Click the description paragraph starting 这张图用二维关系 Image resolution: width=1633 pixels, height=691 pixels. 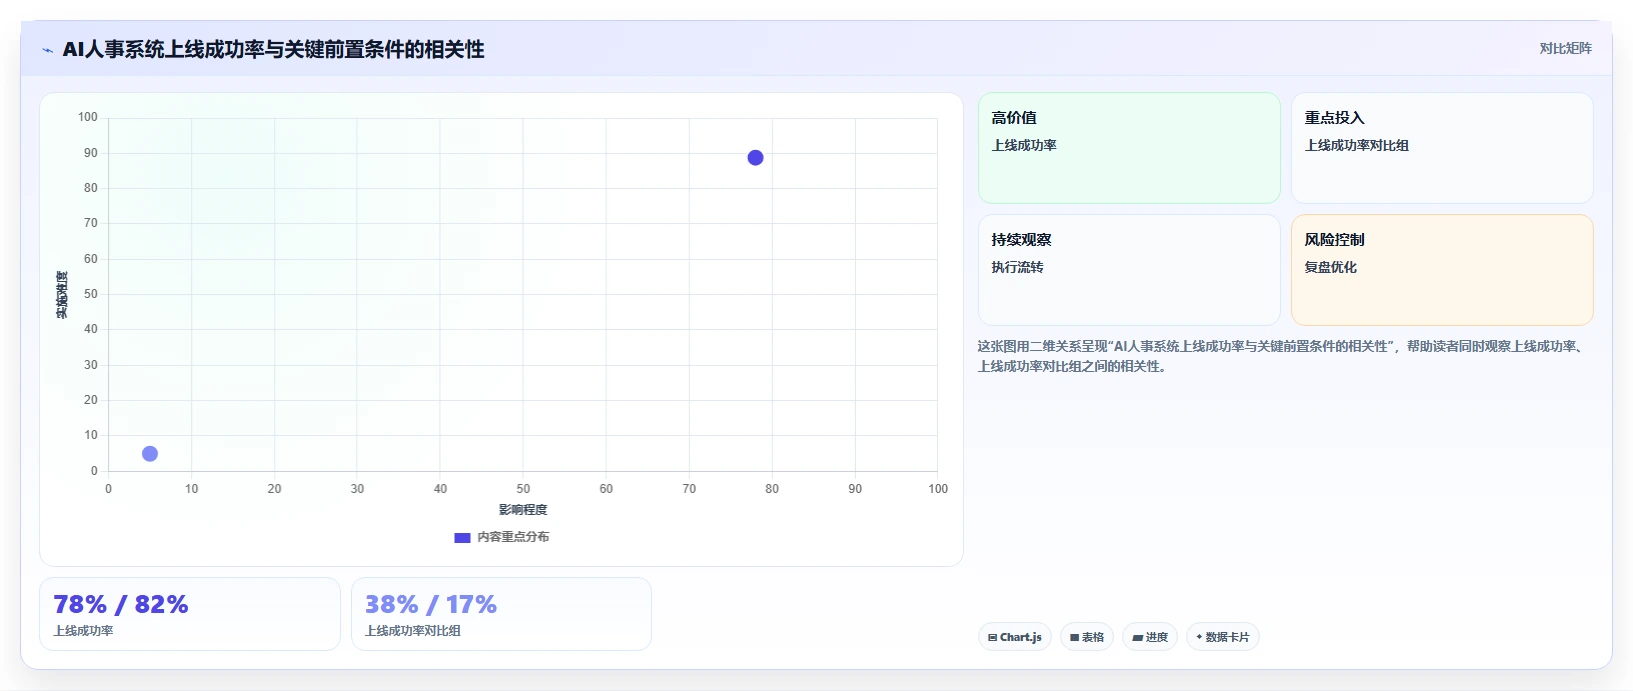coord(1282,356)
